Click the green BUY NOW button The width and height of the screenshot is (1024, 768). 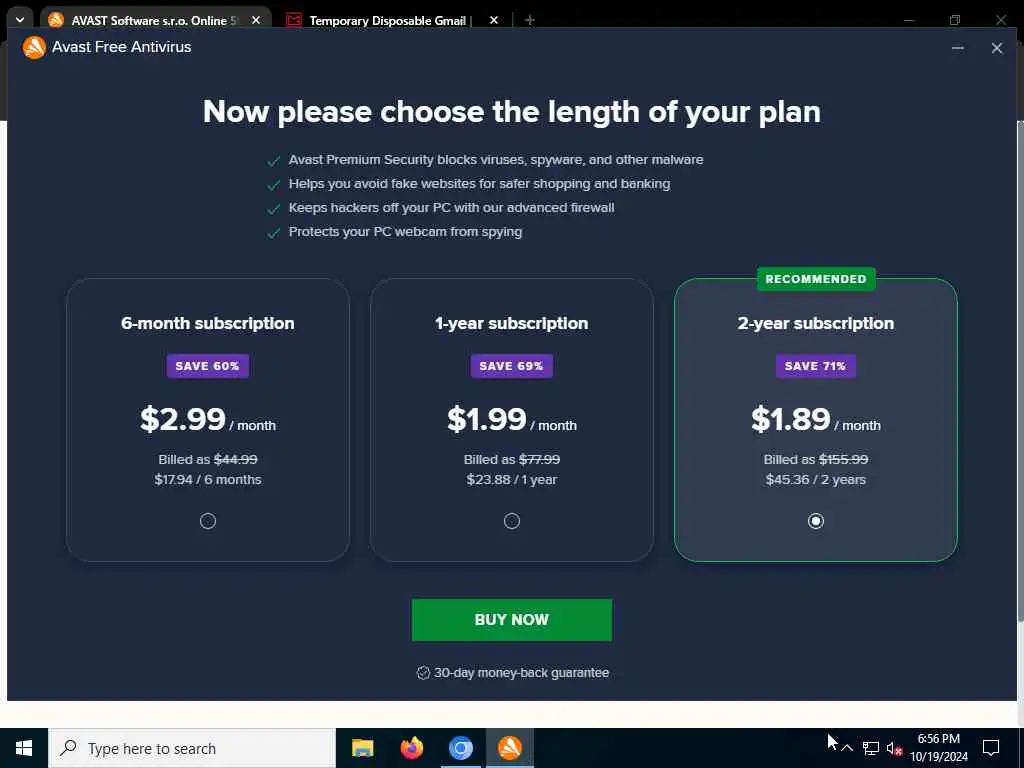tap(512, 620)
